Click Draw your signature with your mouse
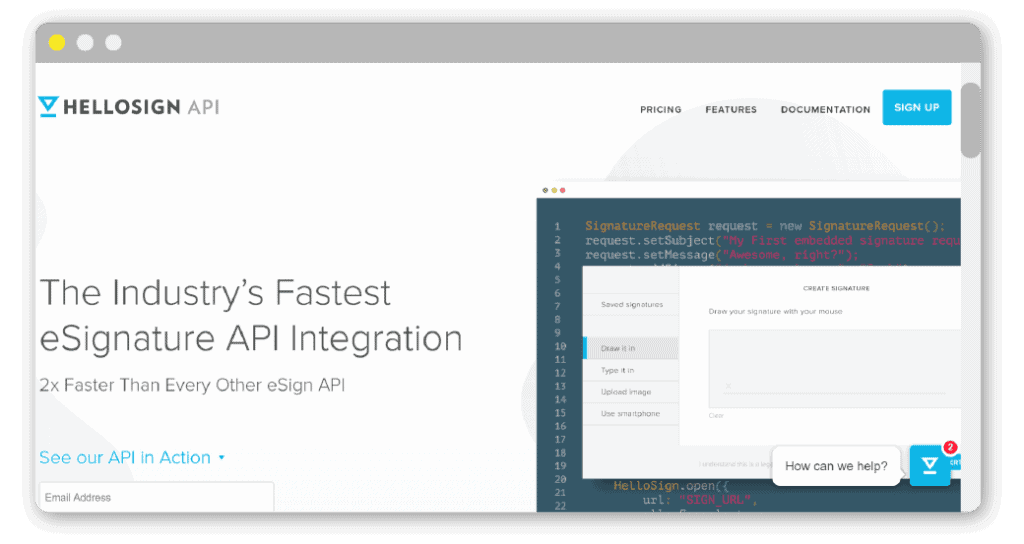 775,312
